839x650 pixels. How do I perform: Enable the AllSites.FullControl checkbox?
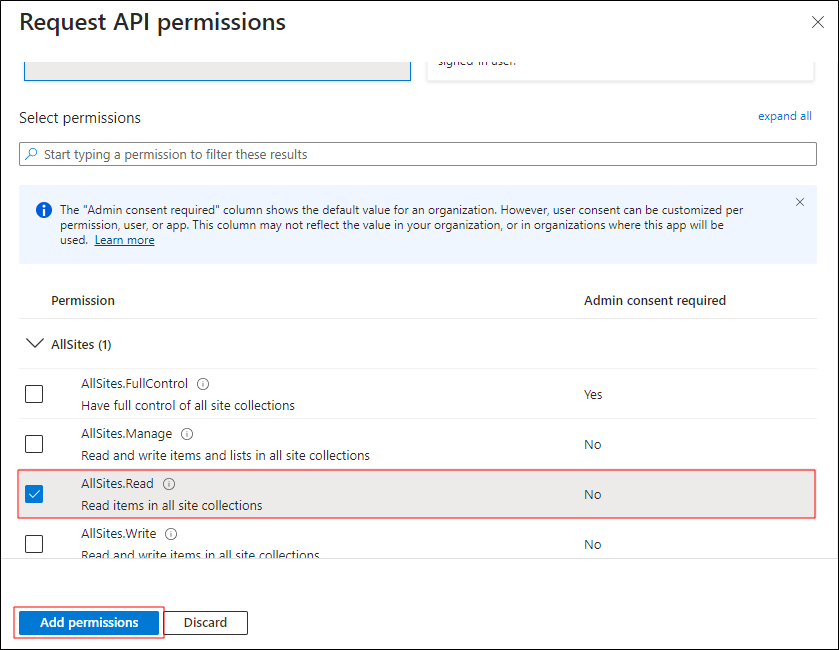click(34, 394)
